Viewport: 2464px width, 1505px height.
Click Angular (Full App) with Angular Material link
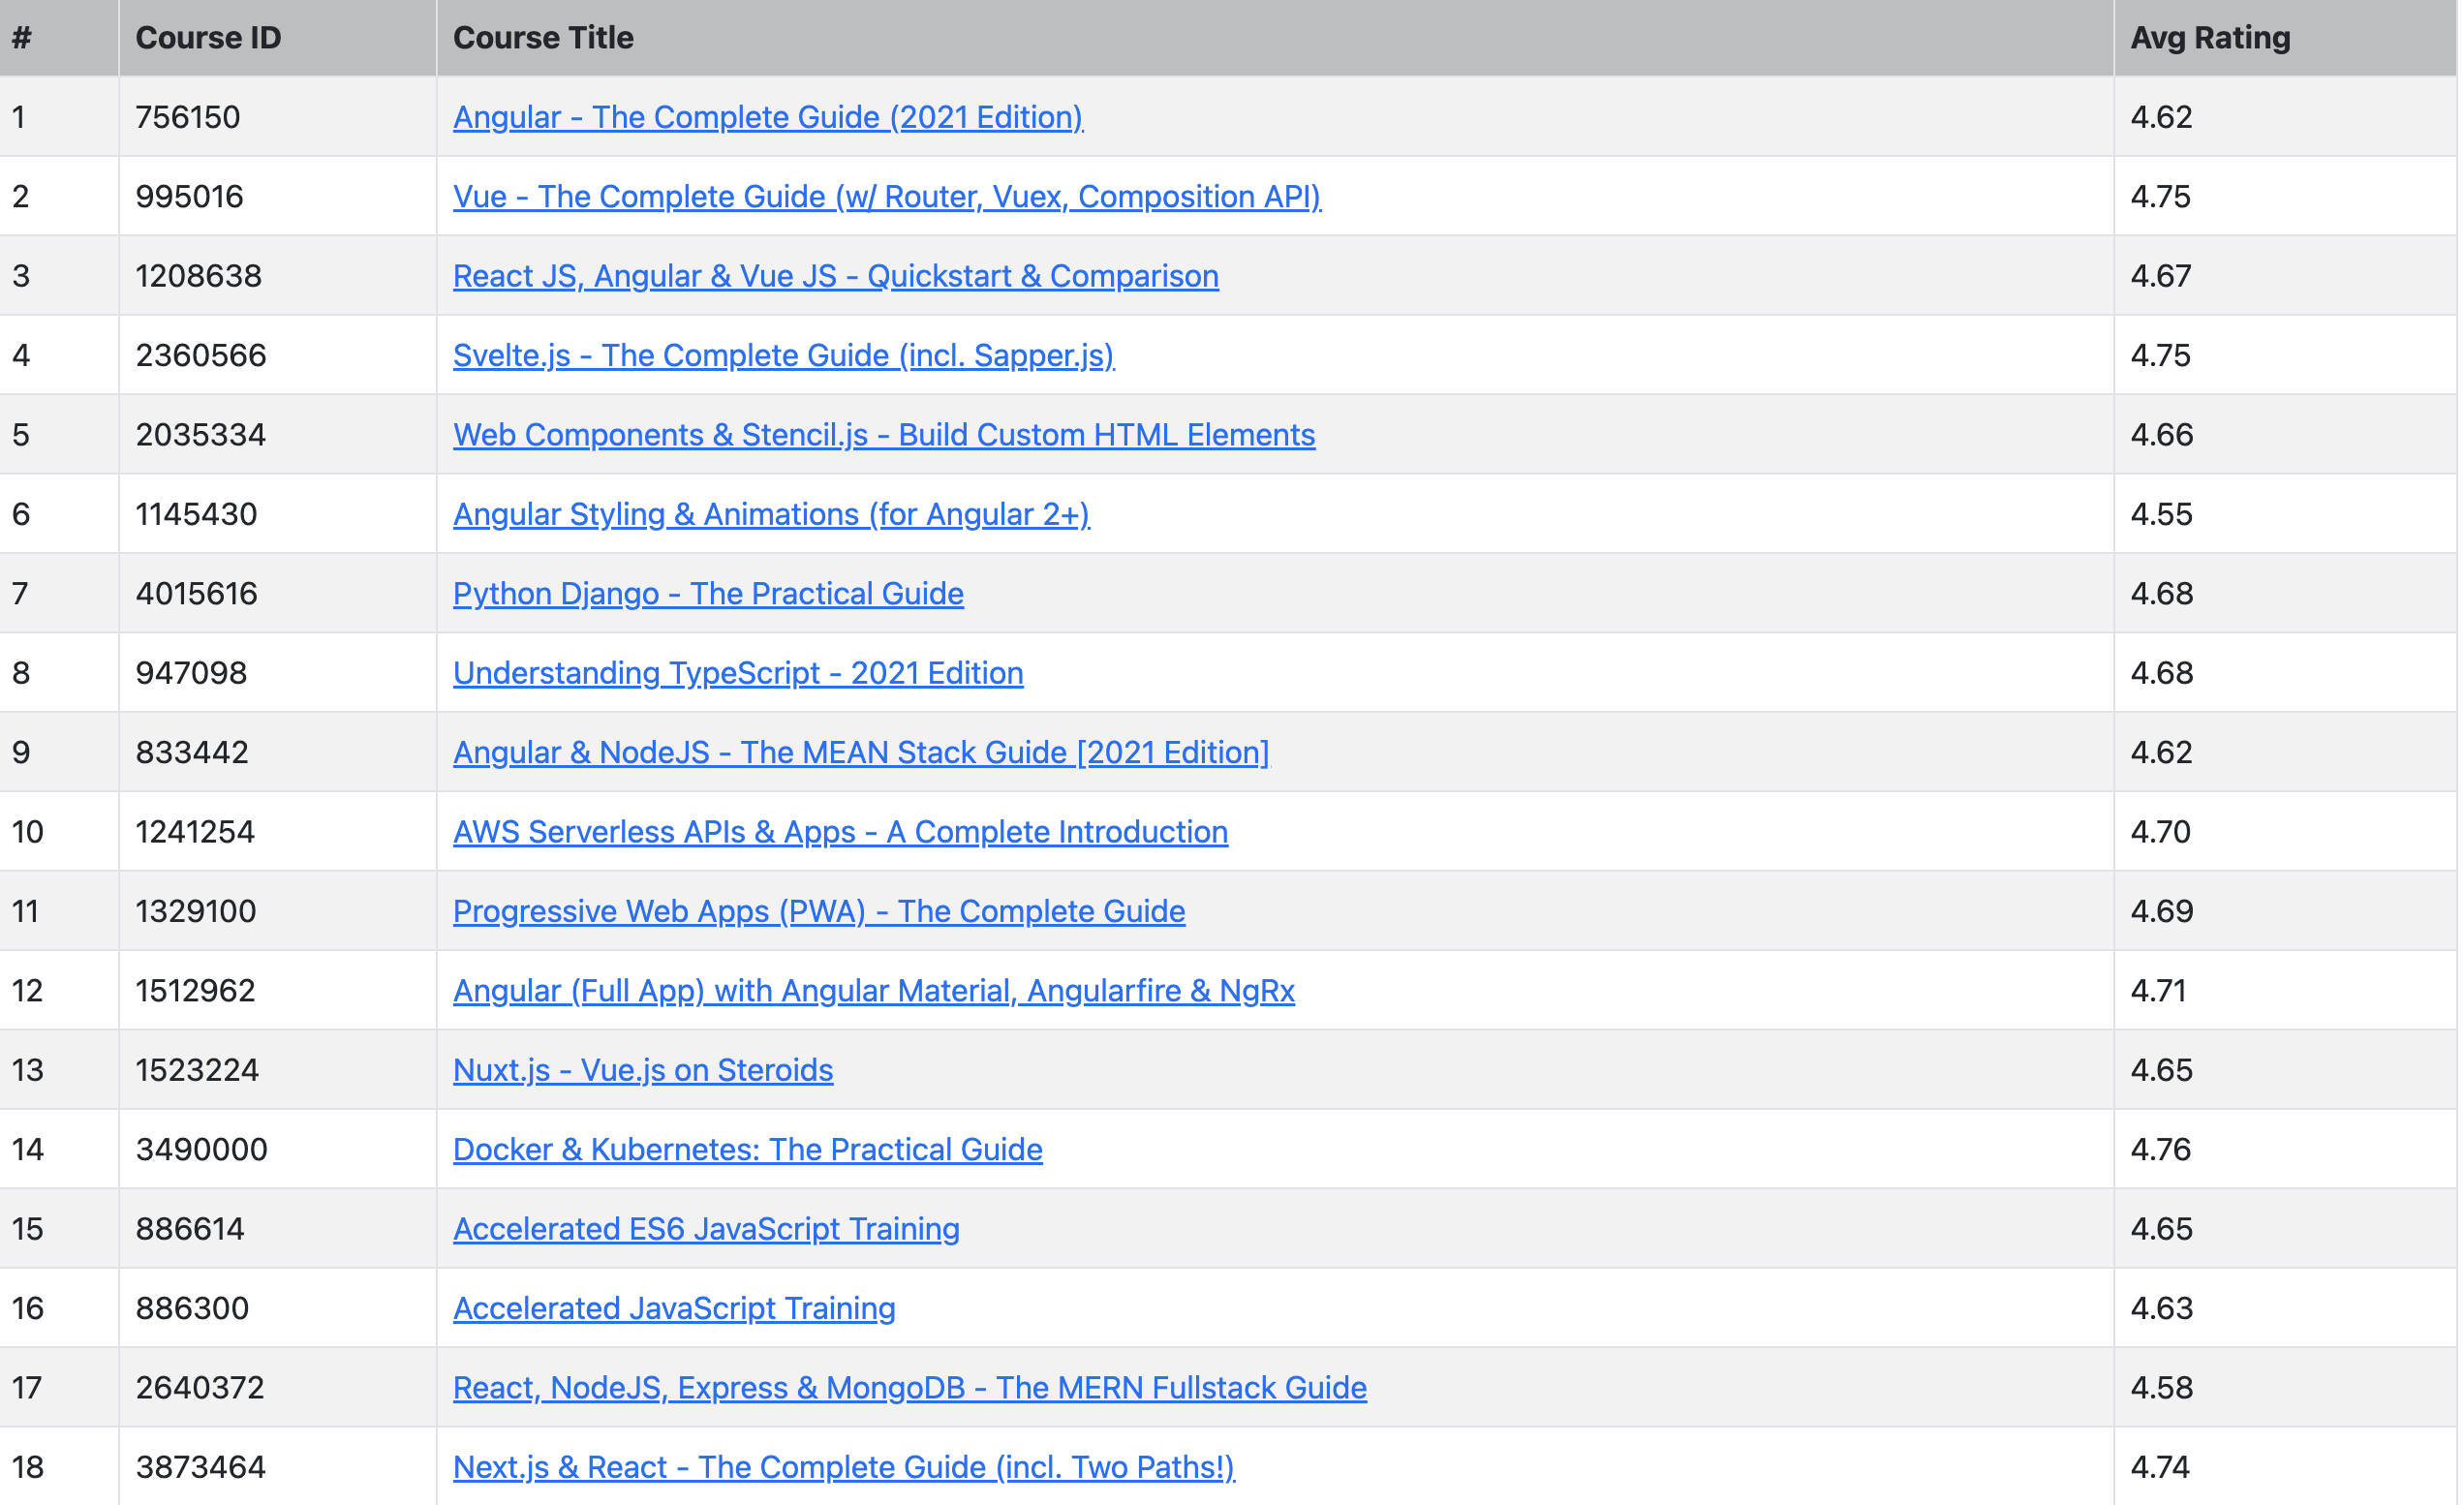tap(873, 991)
